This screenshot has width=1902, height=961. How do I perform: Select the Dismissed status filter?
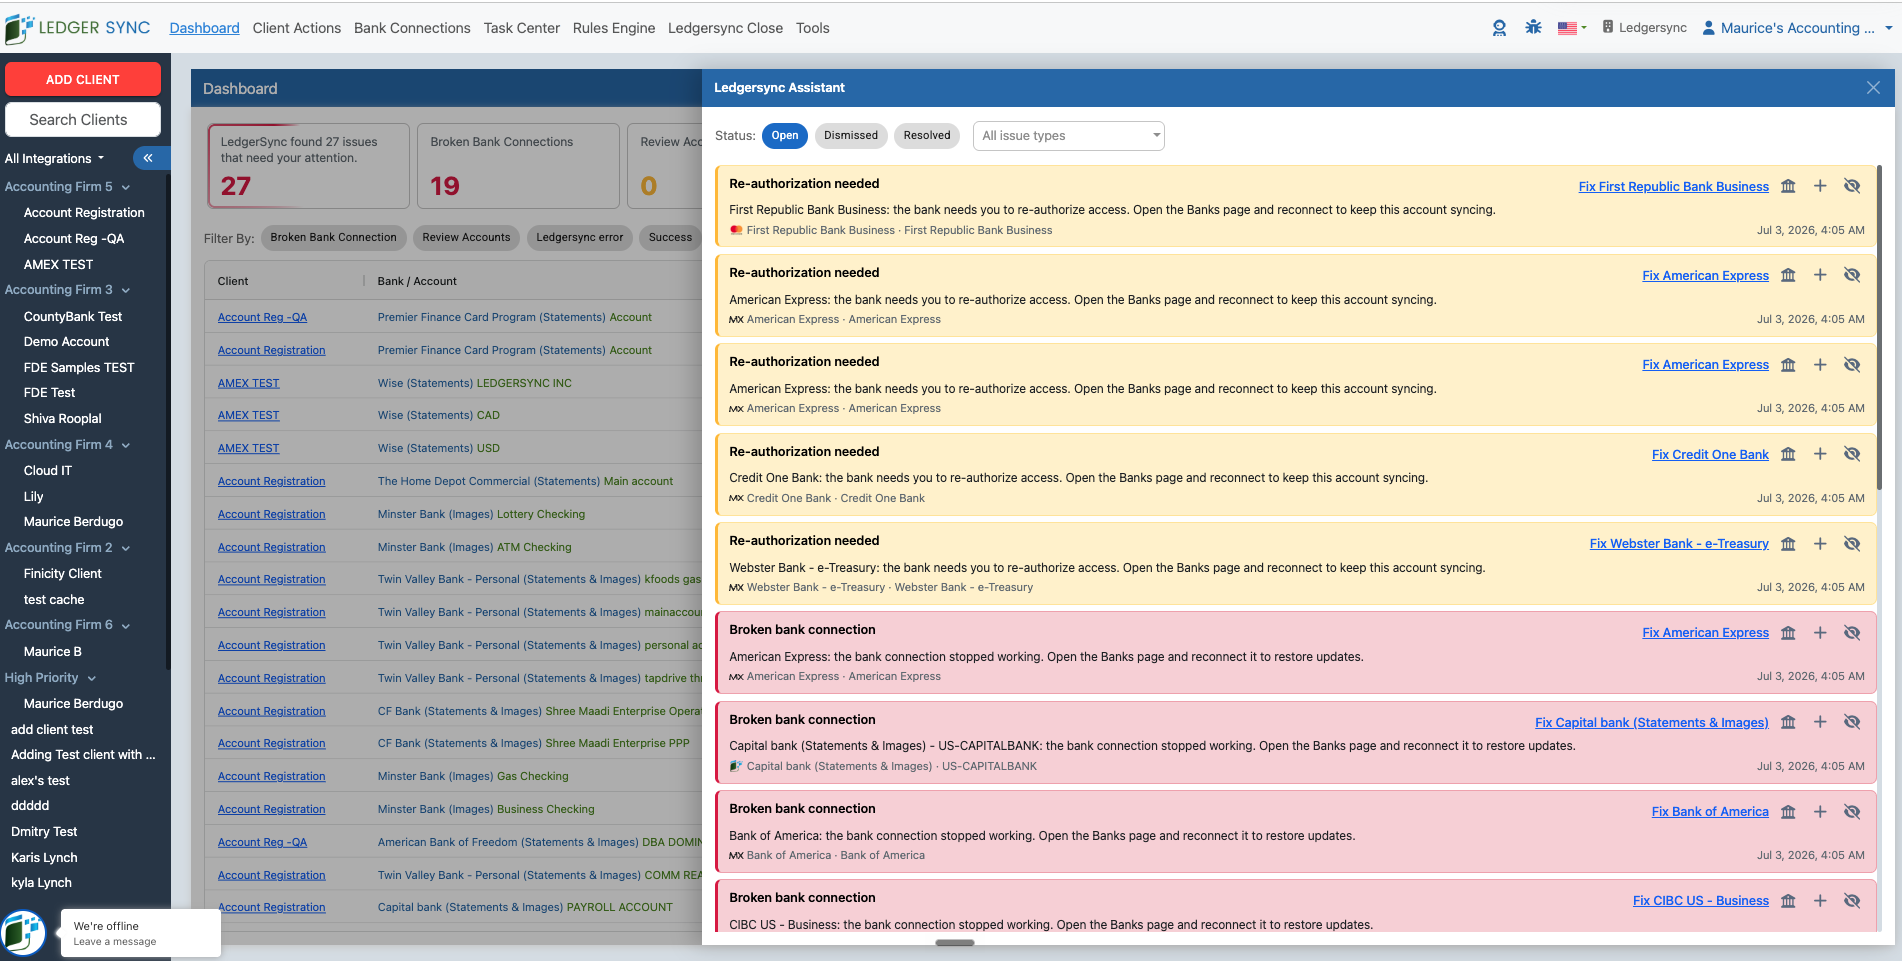coord(851,136)
